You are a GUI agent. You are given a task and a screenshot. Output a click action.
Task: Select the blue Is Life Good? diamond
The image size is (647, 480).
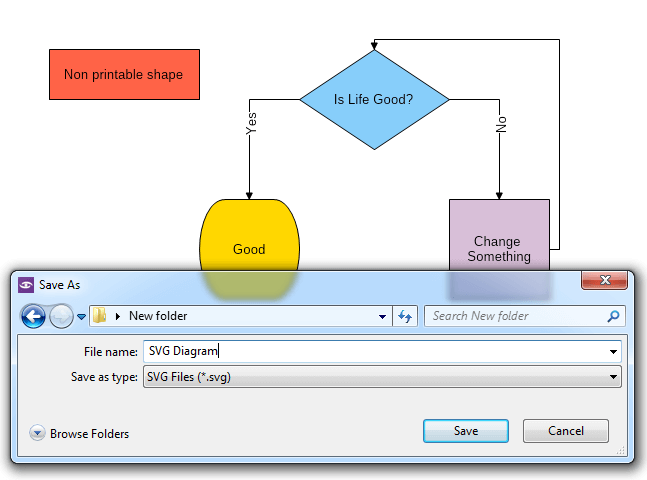point(374,100)
